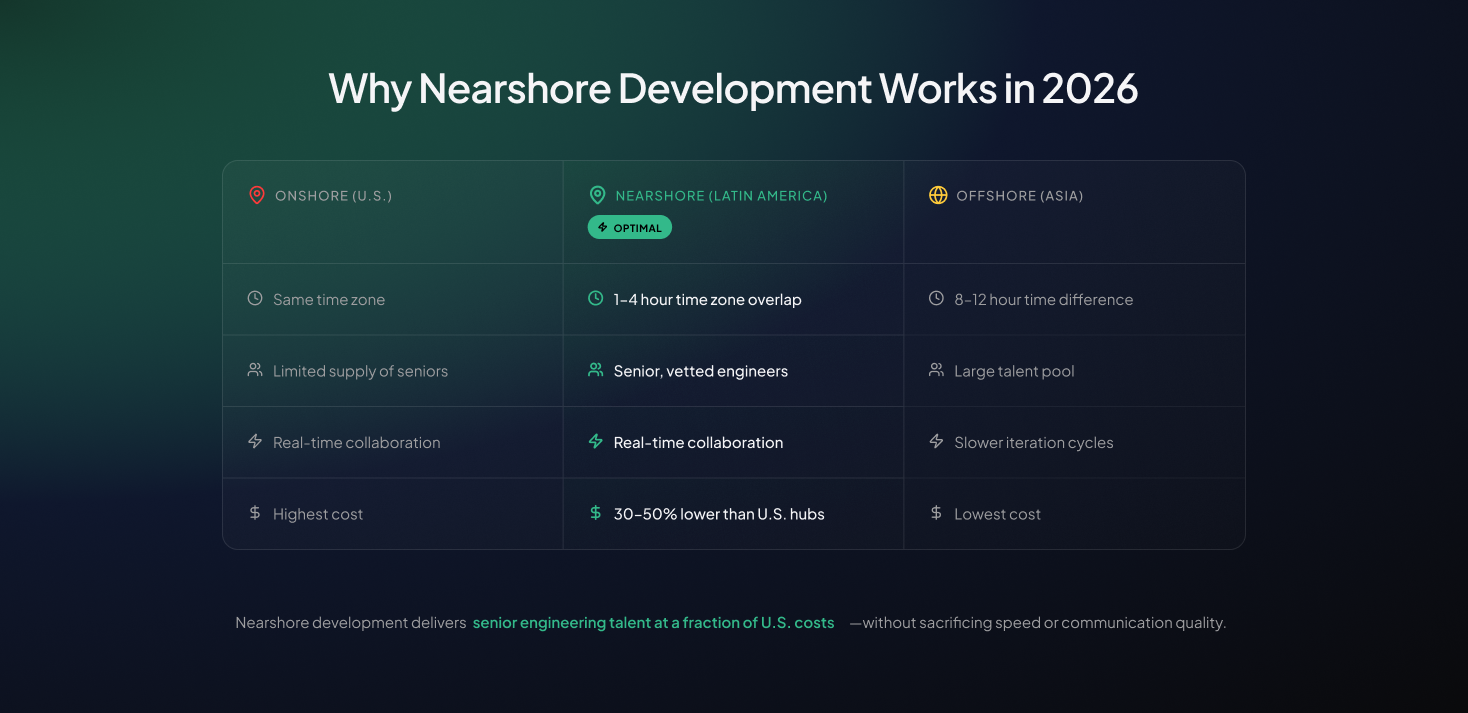Screen dimensions: 1468x713
Task: Click the lightning icon next to Real-time collaboration
Action: pos(596,440)
